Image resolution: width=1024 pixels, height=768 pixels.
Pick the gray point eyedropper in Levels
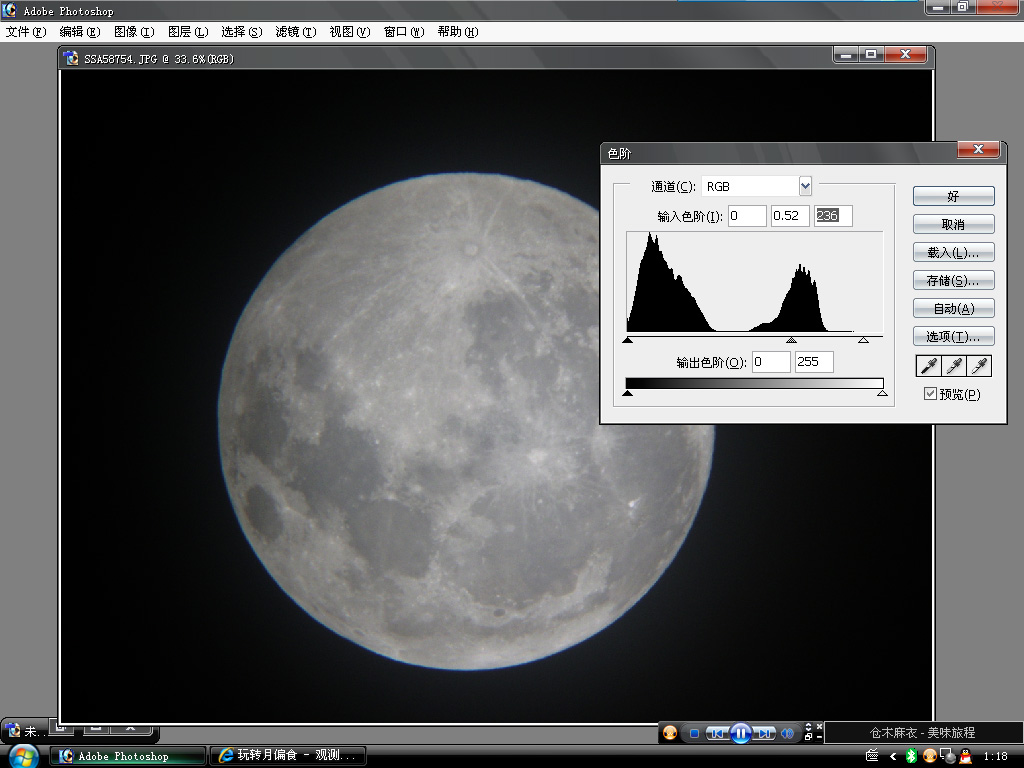pyautogui.click(x=953, y=366)
